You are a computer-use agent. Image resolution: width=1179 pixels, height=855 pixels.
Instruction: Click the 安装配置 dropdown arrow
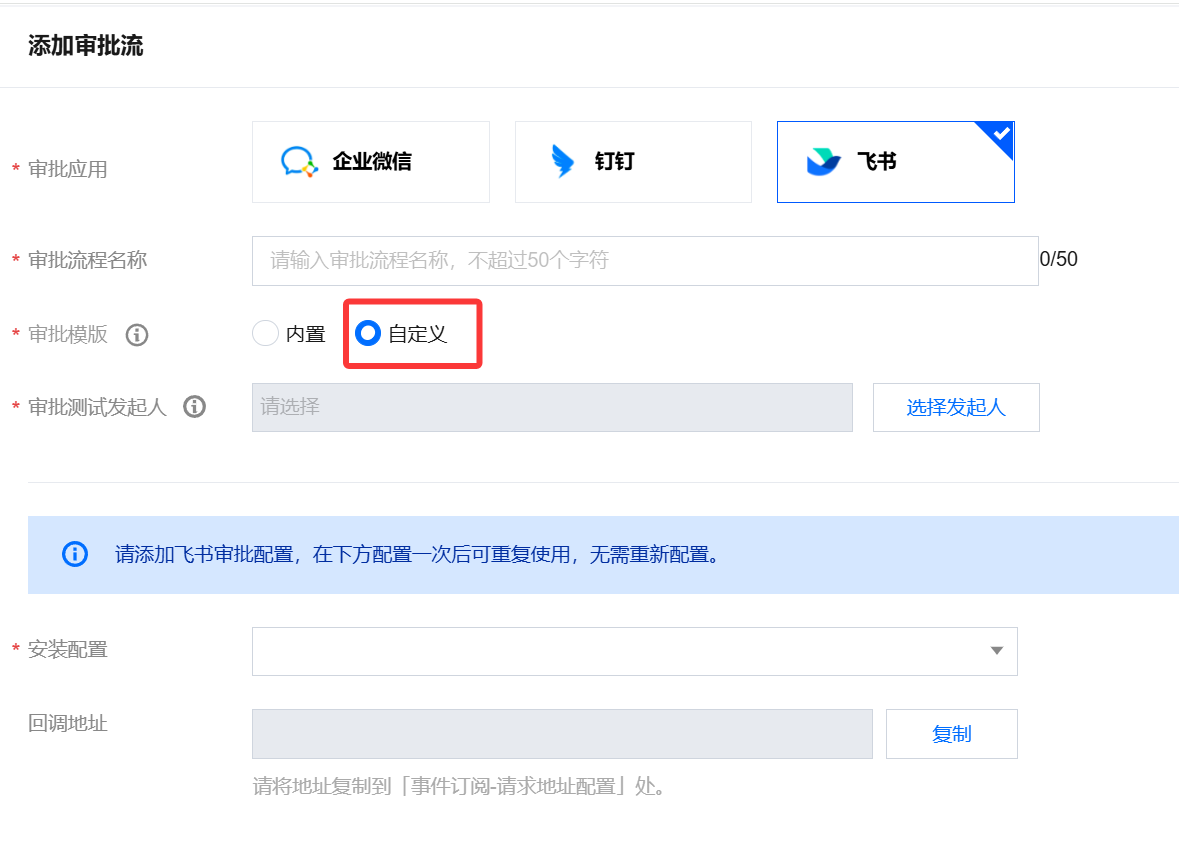point(996,650)
